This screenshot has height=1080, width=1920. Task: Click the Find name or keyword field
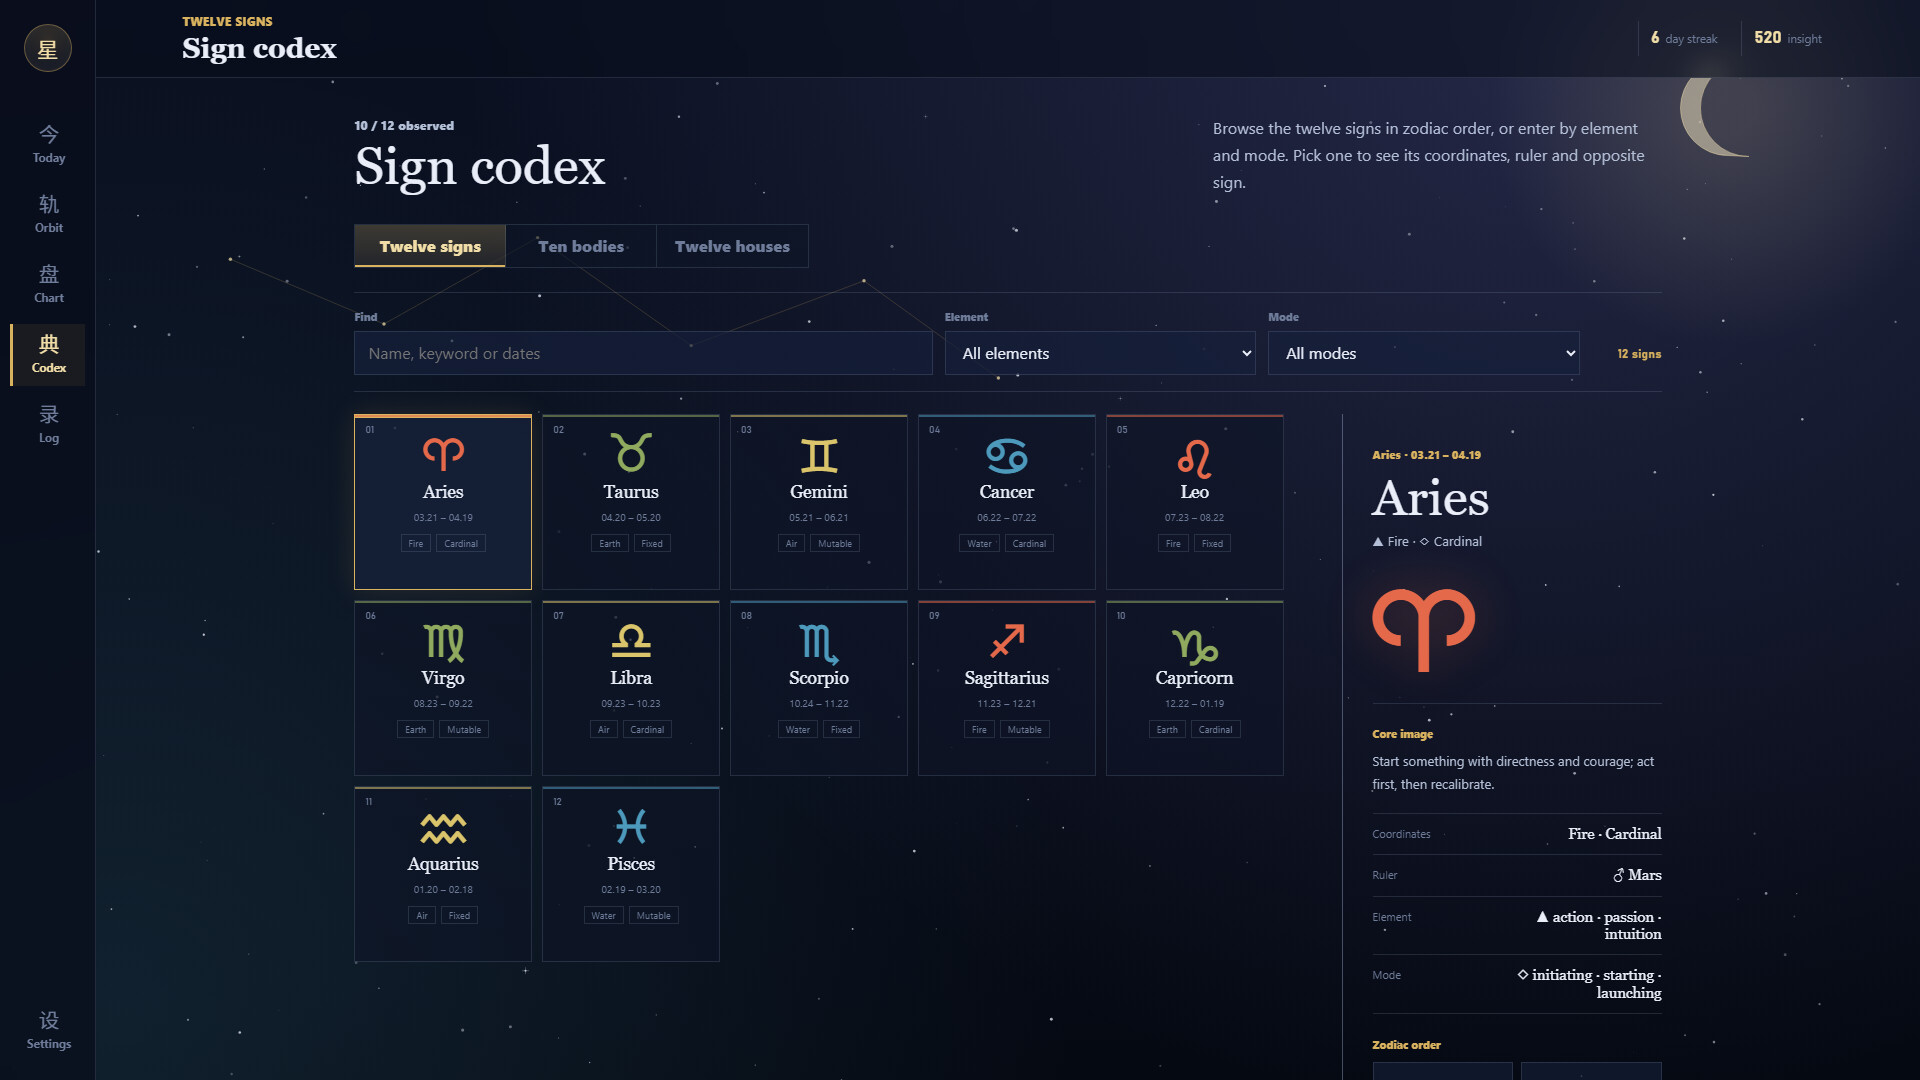pyautogui.click(x=643, y=353)
